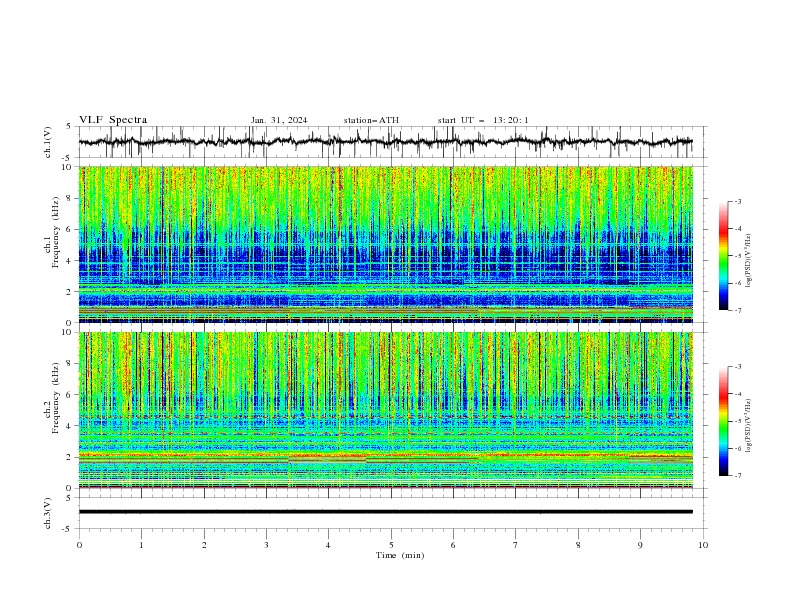Click time axis tick label '5'

(391, 545)
